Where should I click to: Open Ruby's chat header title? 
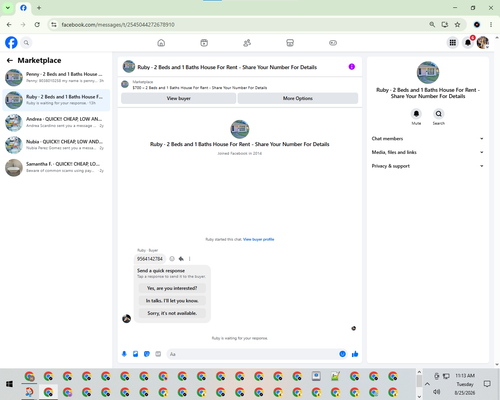tap(227, 67)
